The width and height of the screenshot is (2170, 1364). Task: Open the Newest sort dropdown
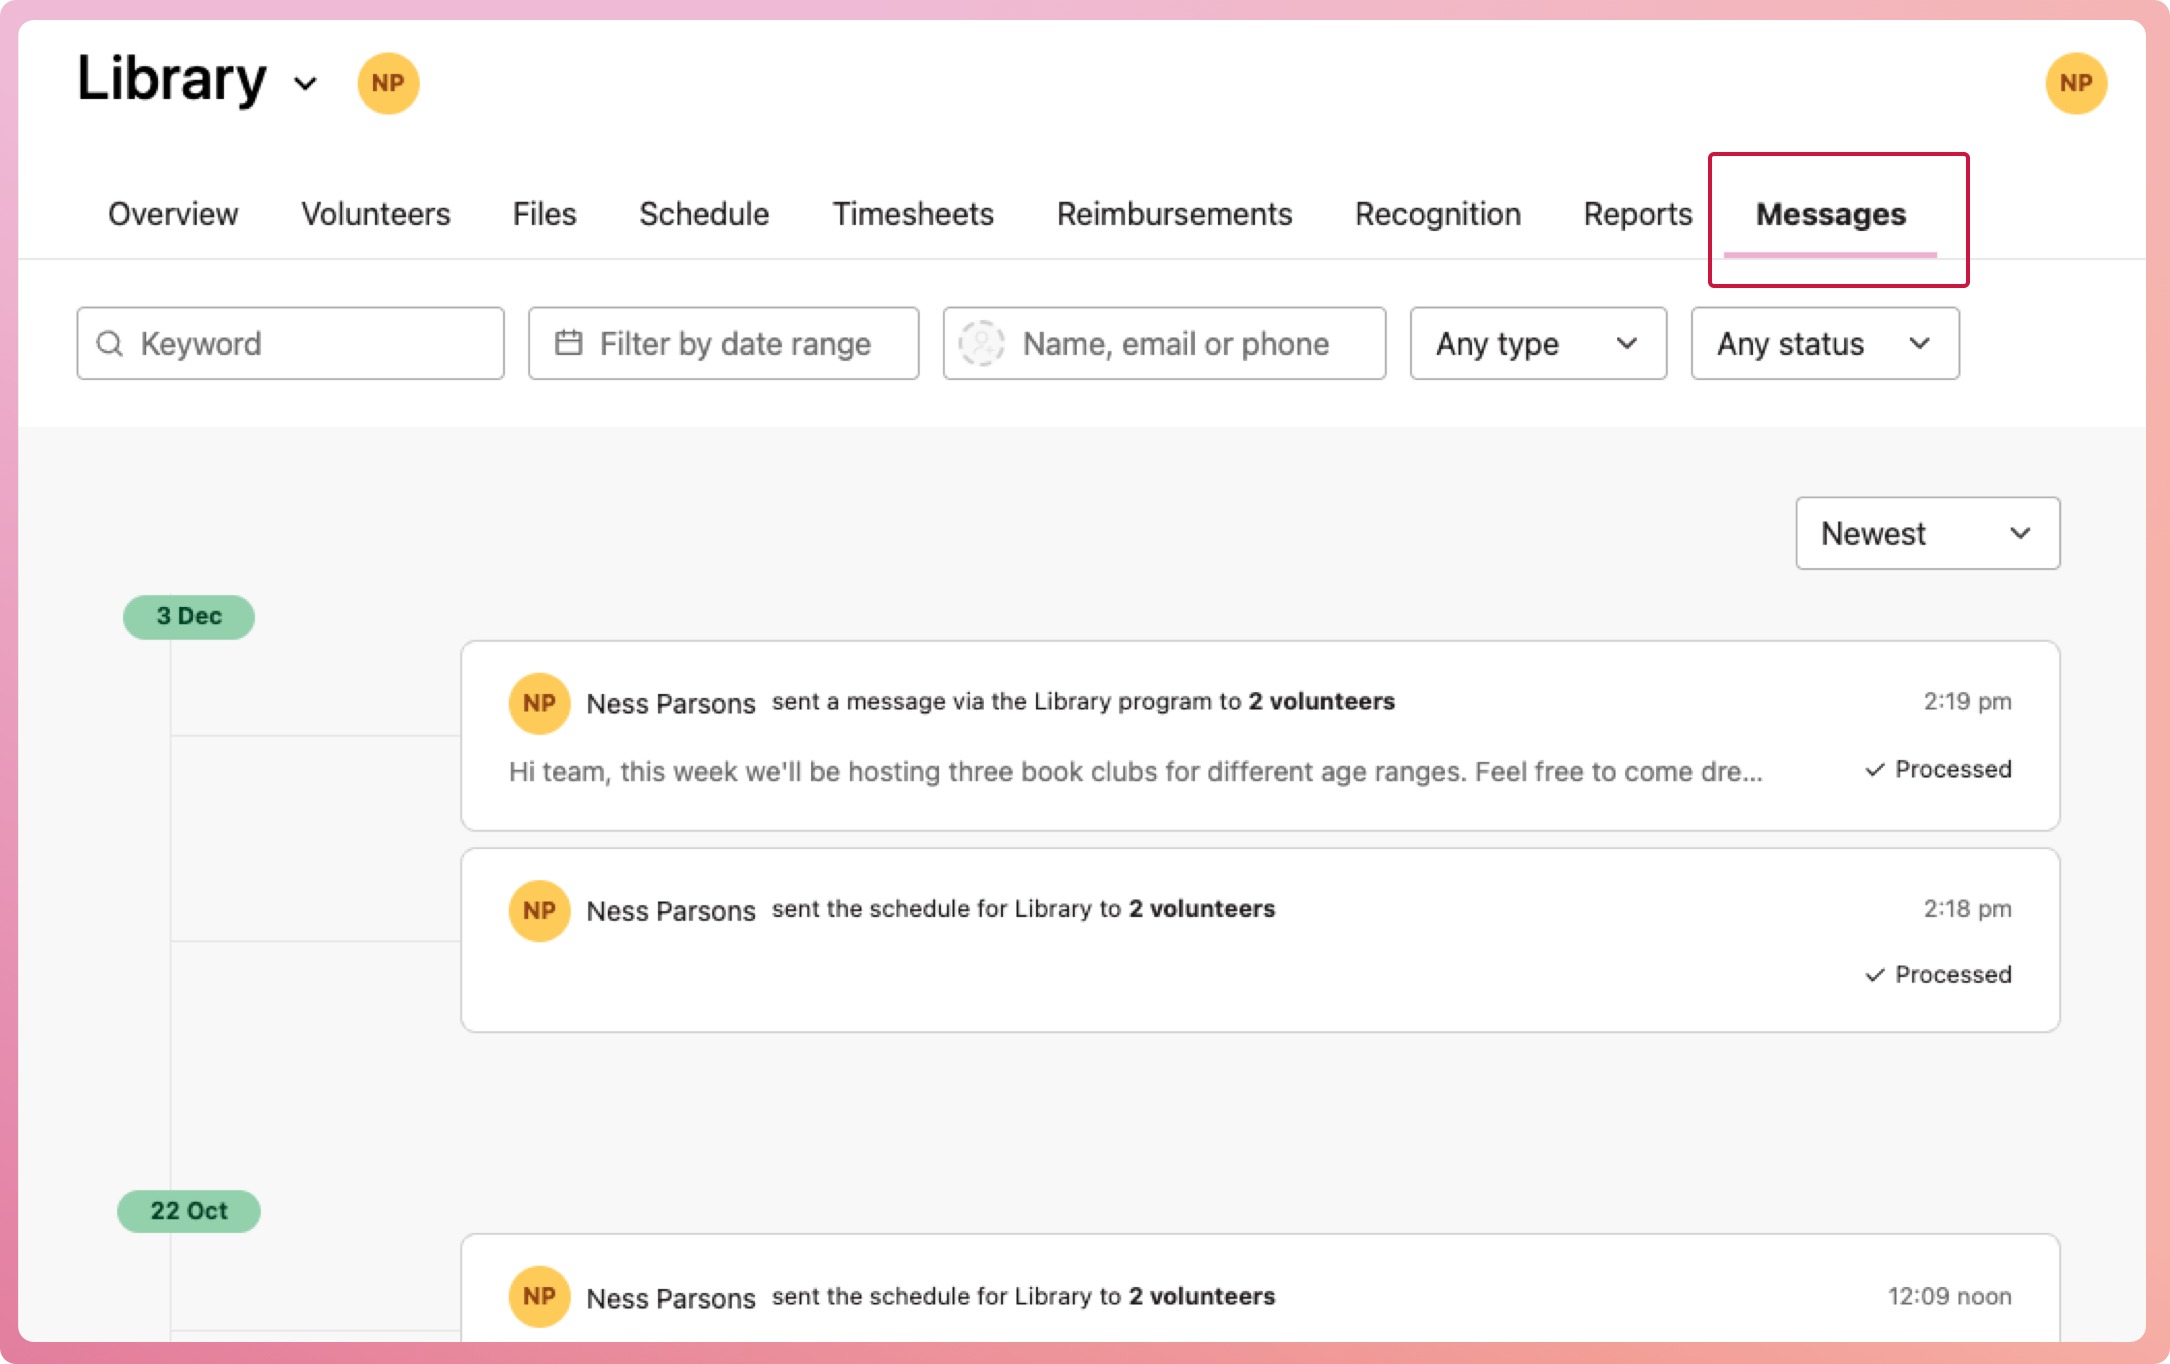(x=1926, y=533)
